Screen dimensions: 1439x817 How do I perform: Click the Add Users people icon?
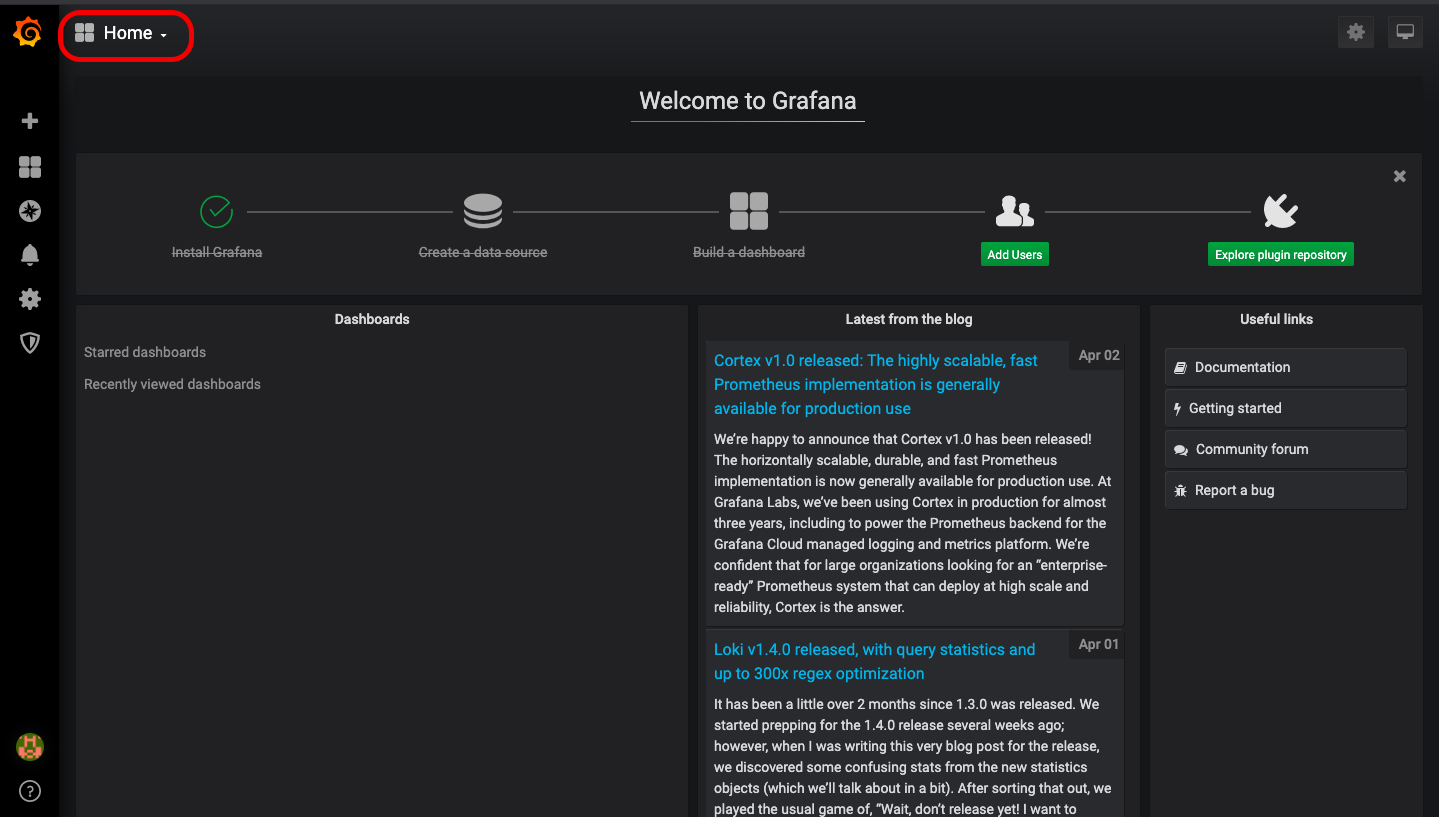tap(1015, 211)
